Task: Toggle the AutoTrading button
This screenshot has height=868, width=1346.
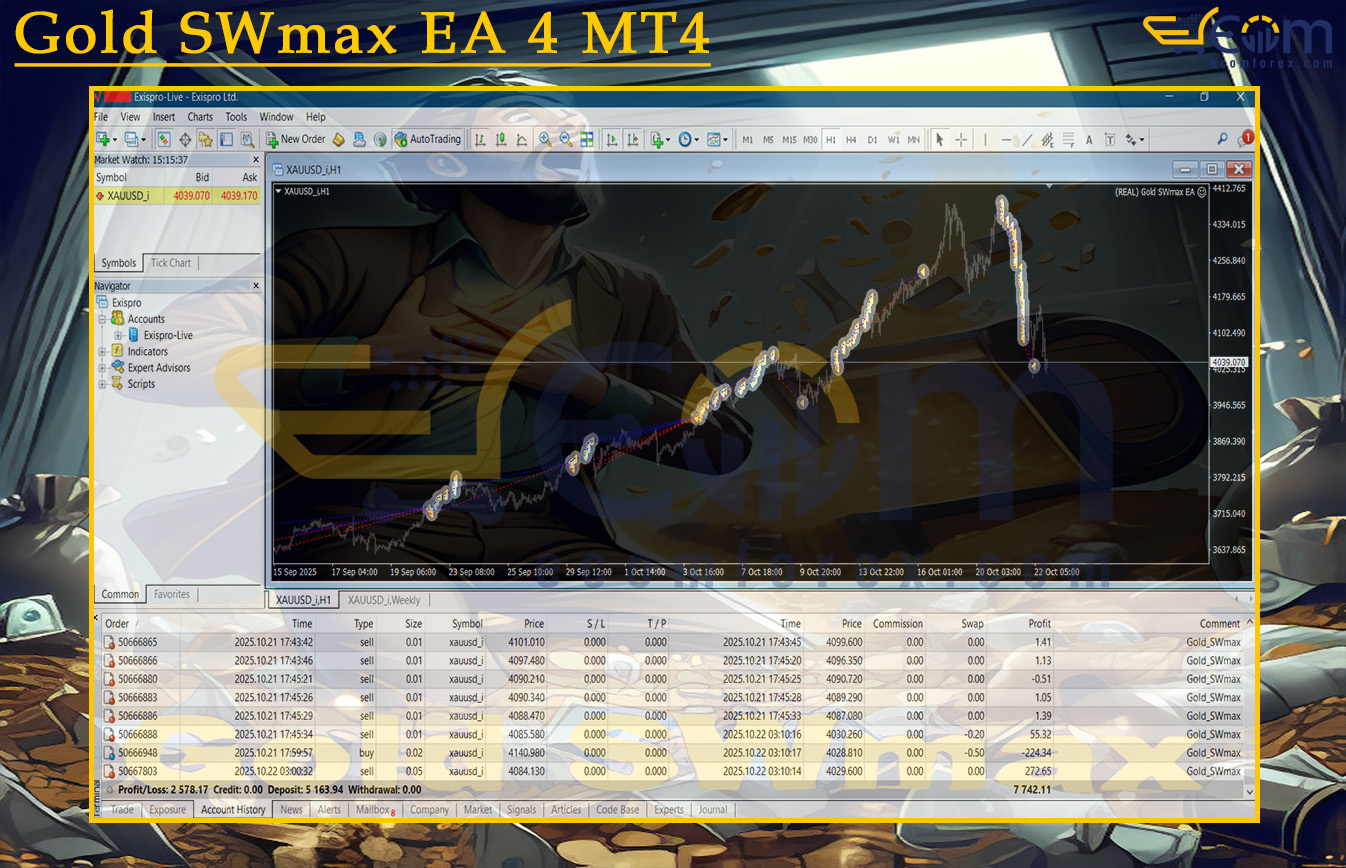Action: pos(428,140)
